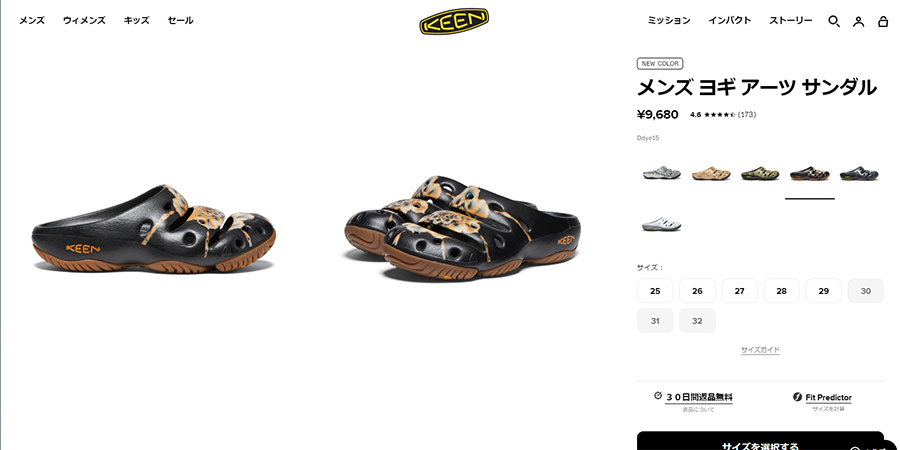Image resolution: width=900 pixels, height=450 pixels.
Task: Open the メンズ menu
Action: pos(32,20)
